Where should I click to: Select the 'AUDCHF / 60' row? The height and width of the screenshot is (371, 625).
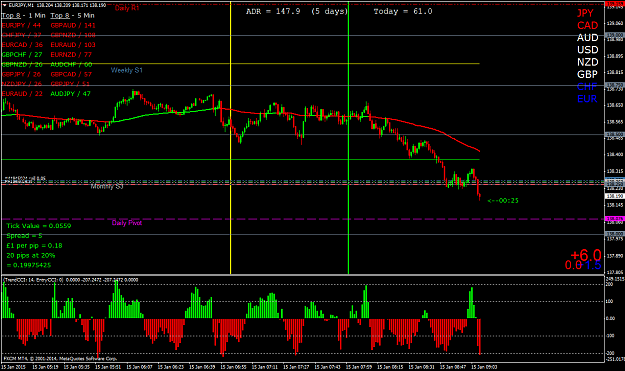71,64
